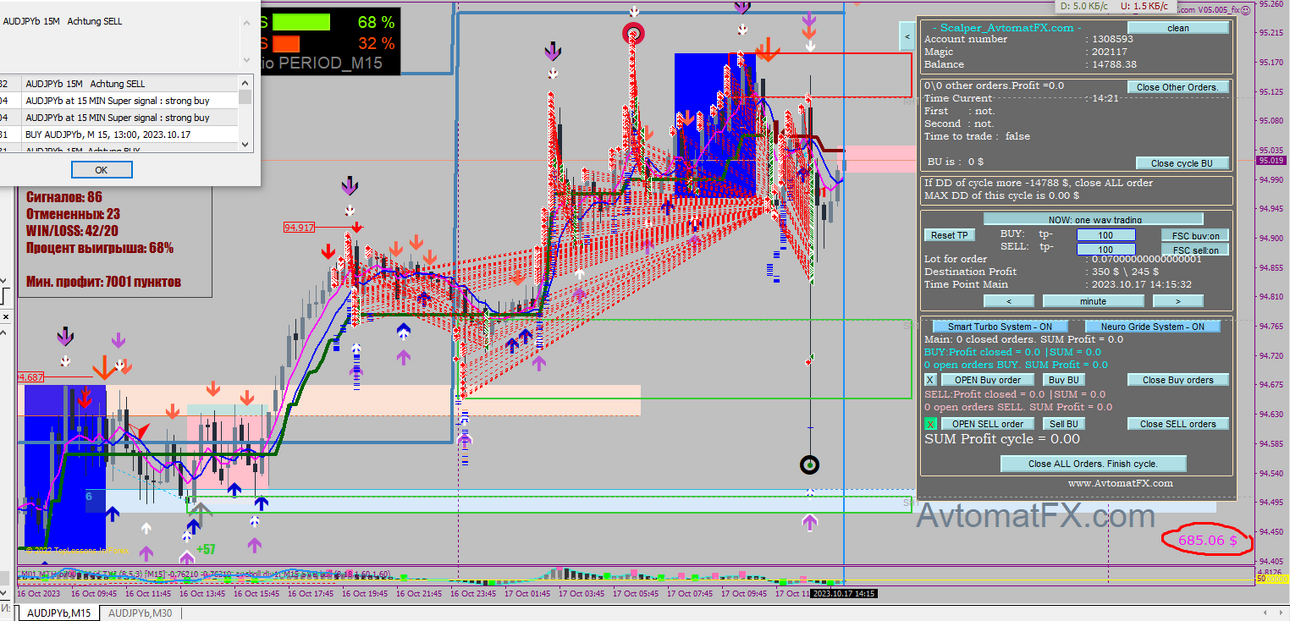Toggle the X checkbox beside OPEN Buy order
This screenshot has height=621, width=1290.
click(x=931, y=380)
